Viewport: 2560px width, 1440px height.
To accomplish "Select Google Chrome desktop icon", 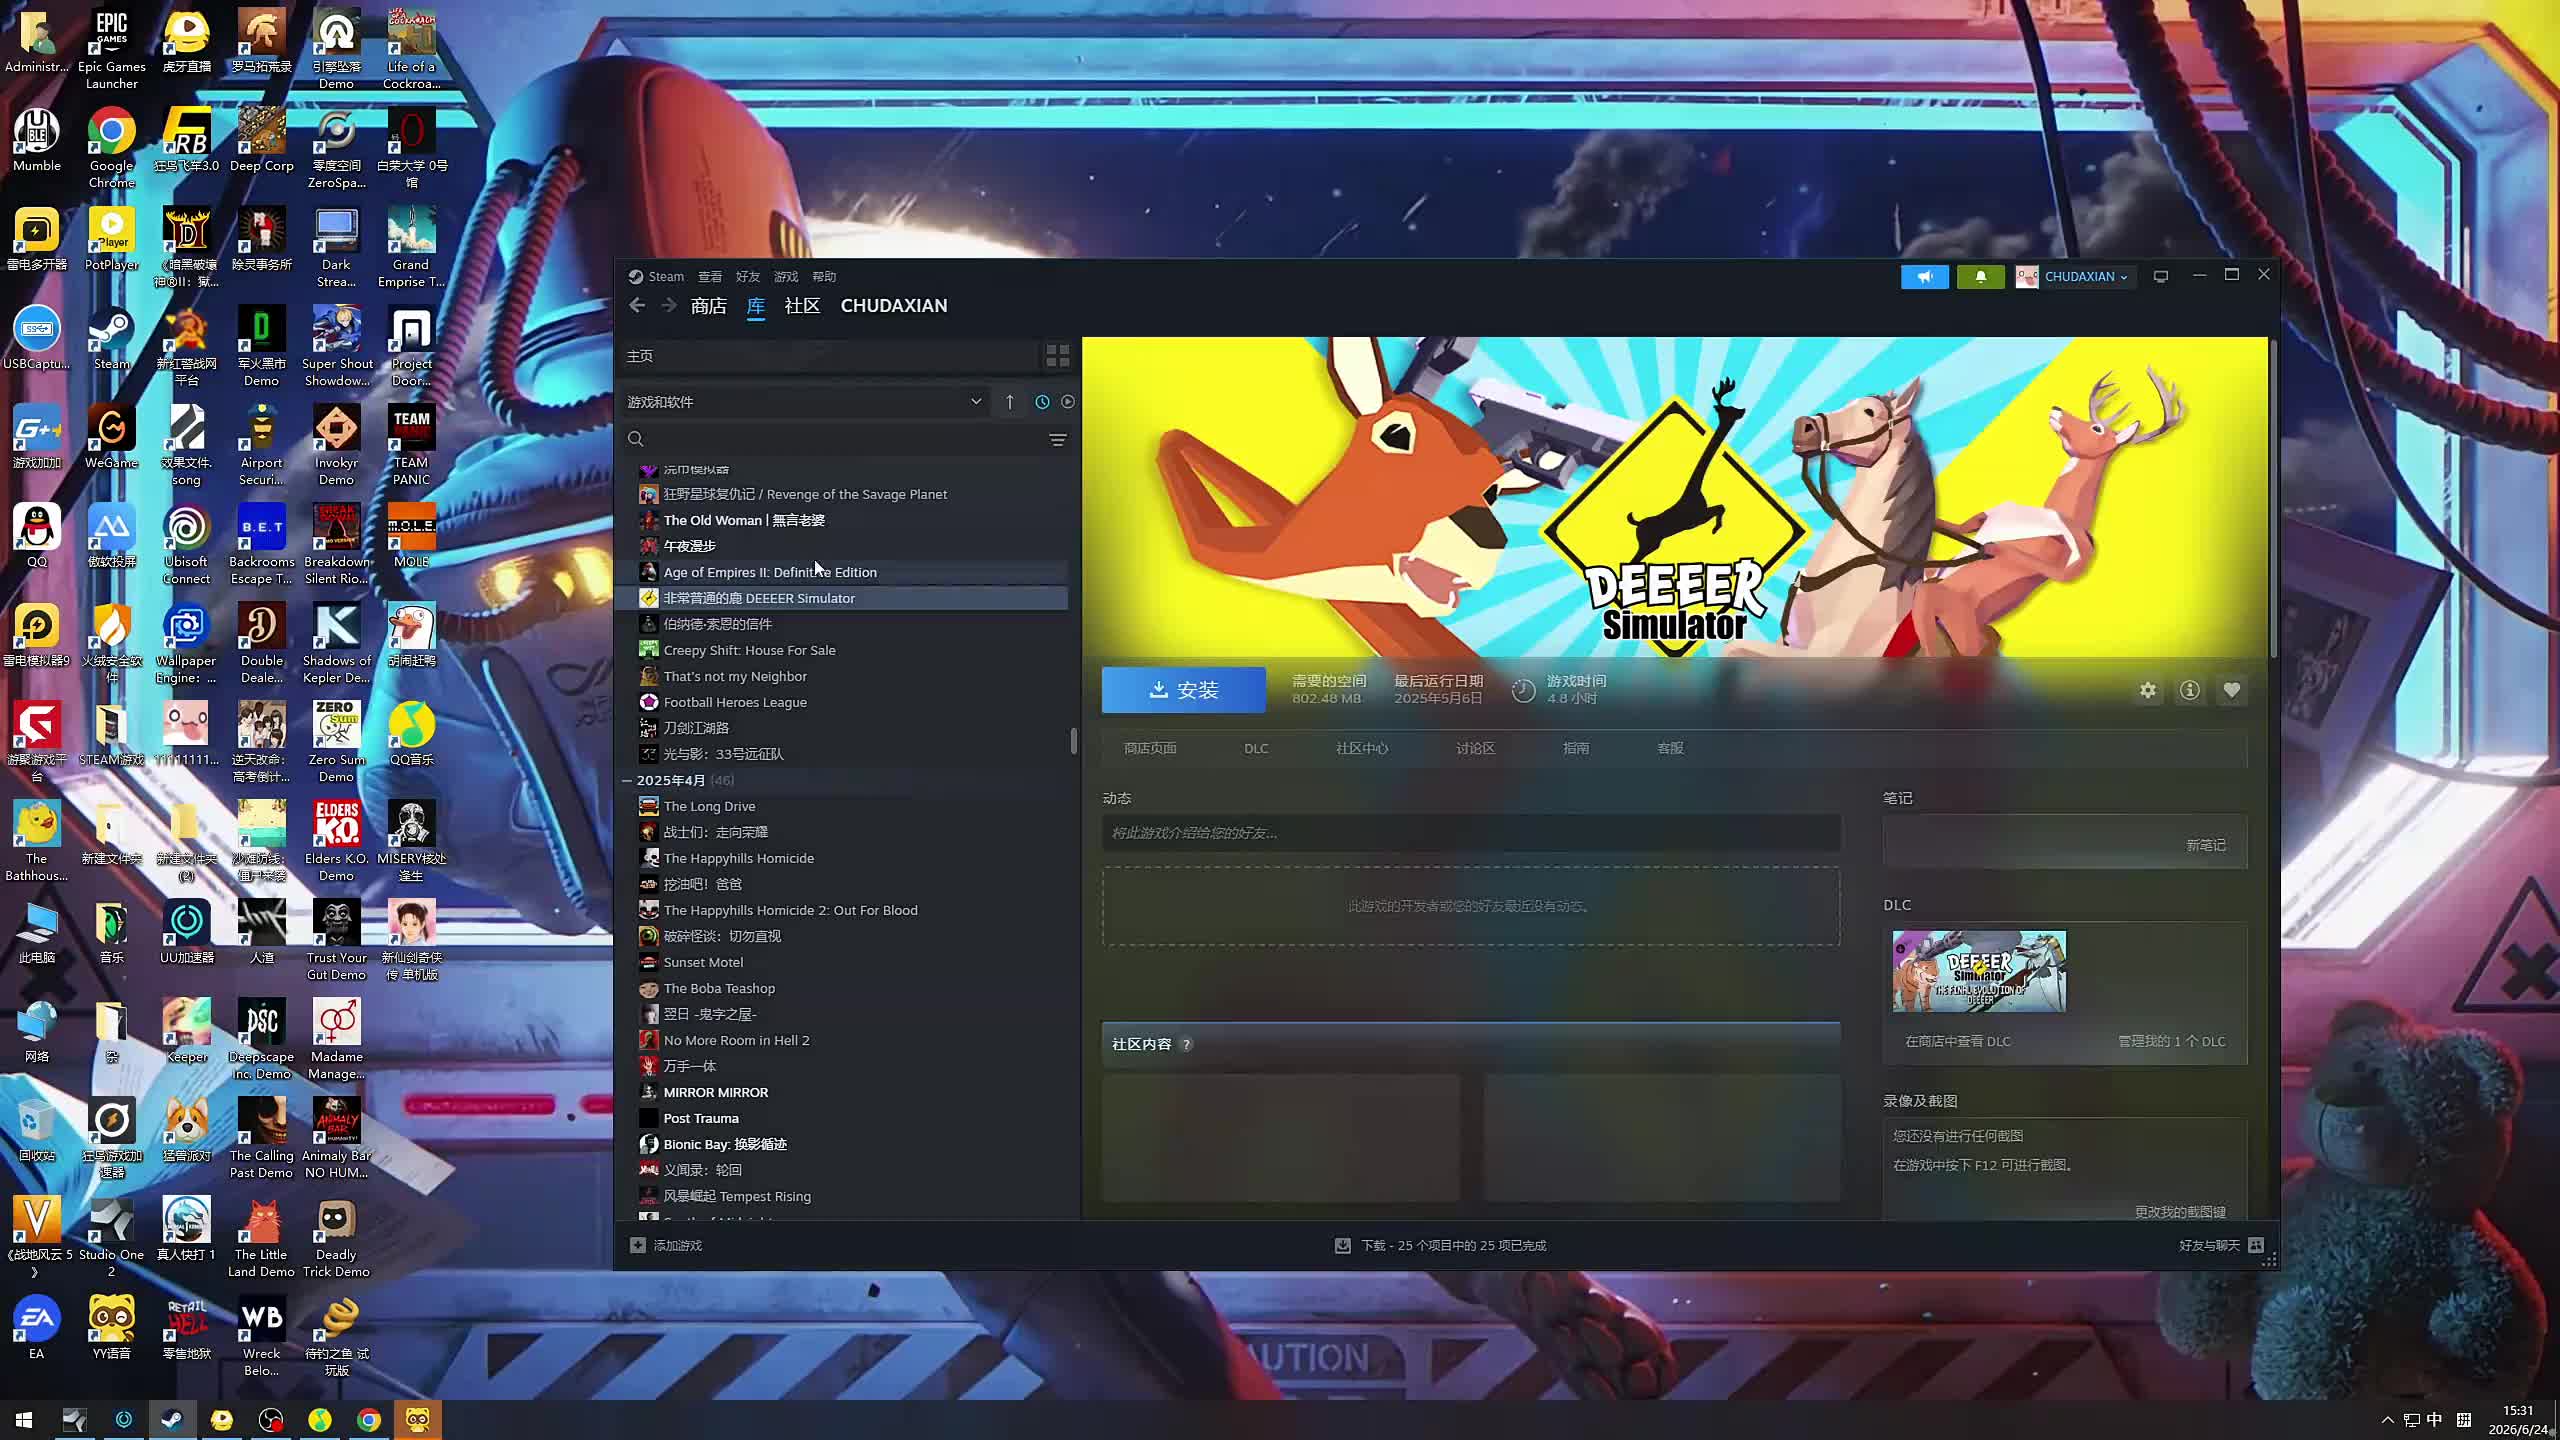I will tap(111, 149).
